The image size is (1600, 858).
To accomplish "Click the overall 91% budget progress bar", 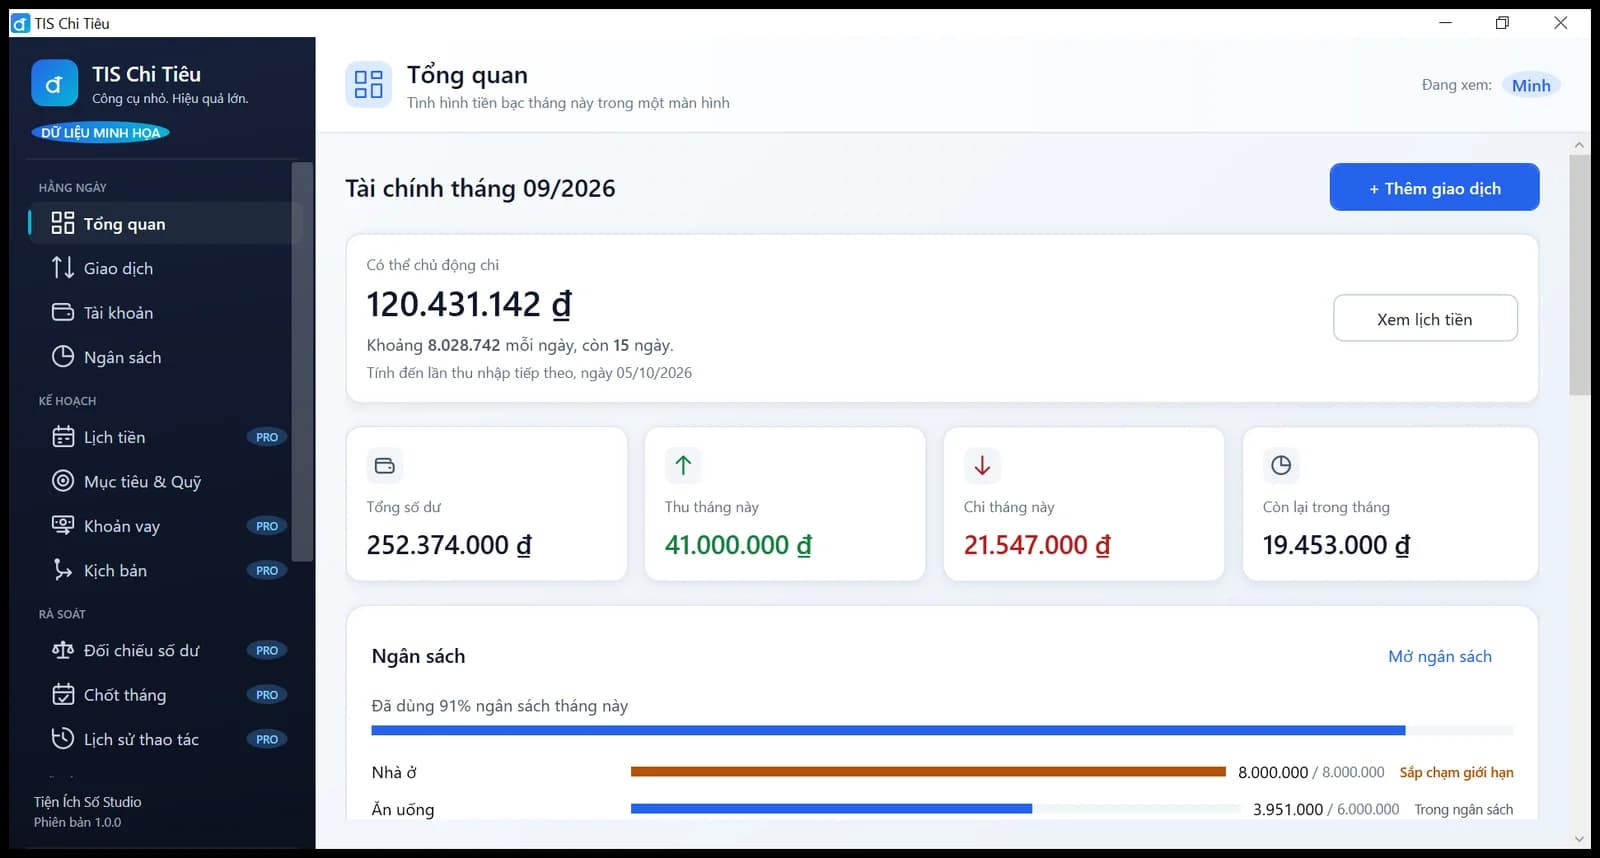I will (x=942, y=731).
